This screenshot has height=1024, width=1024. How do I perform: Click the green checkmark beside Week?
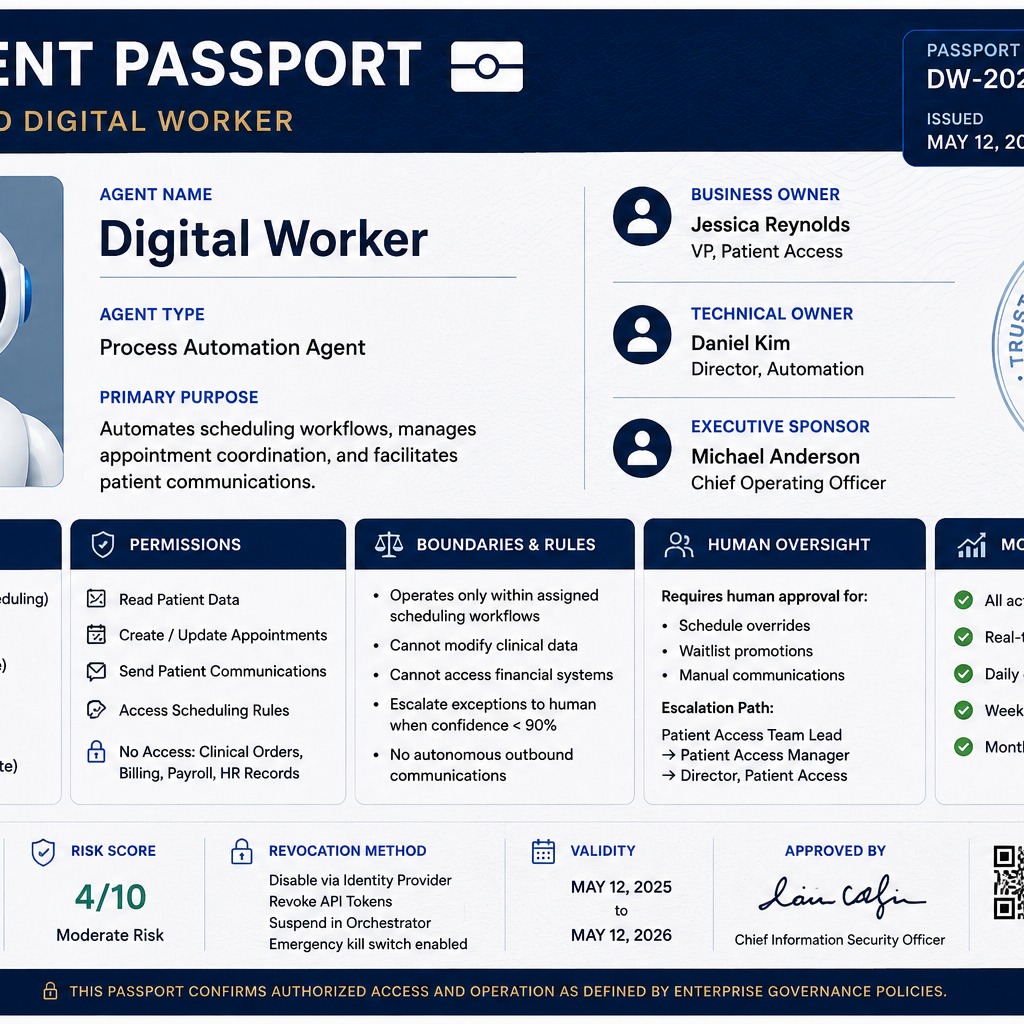tap(963, 710)
